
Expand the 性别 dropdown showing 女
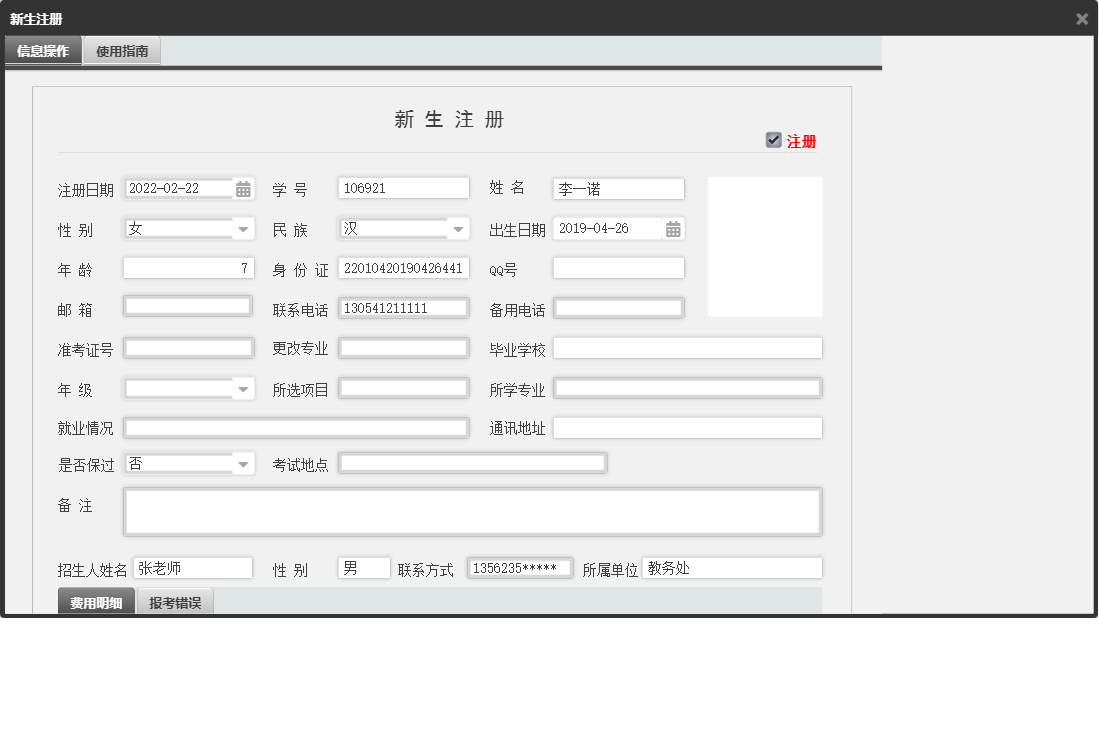point(243,229)
